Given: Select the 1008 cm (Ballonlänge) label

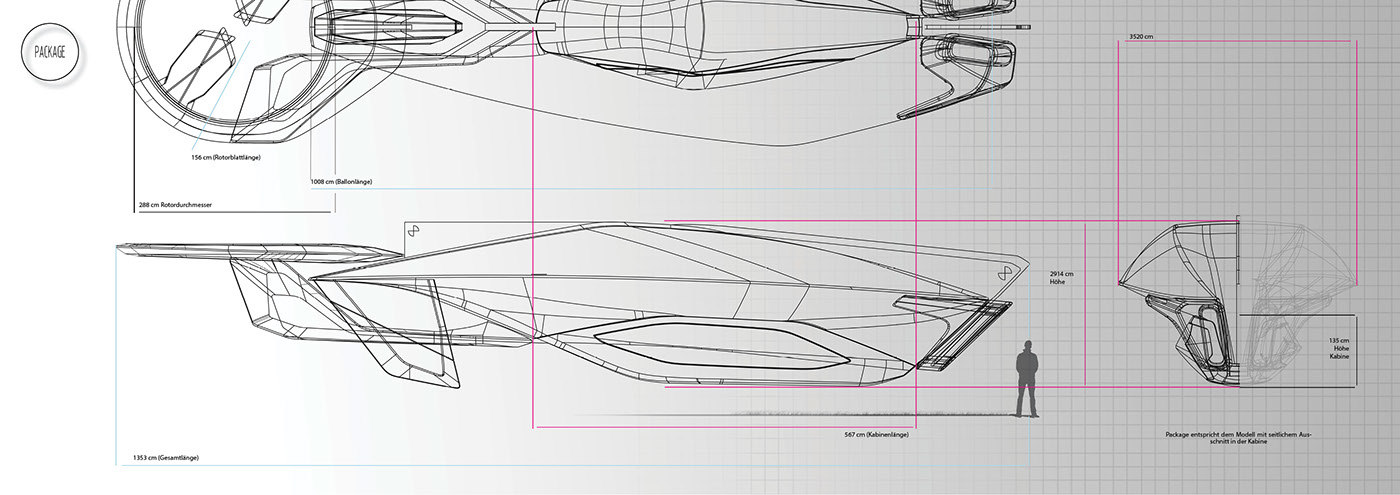Looking at the screenshot, I should [341, 182].
